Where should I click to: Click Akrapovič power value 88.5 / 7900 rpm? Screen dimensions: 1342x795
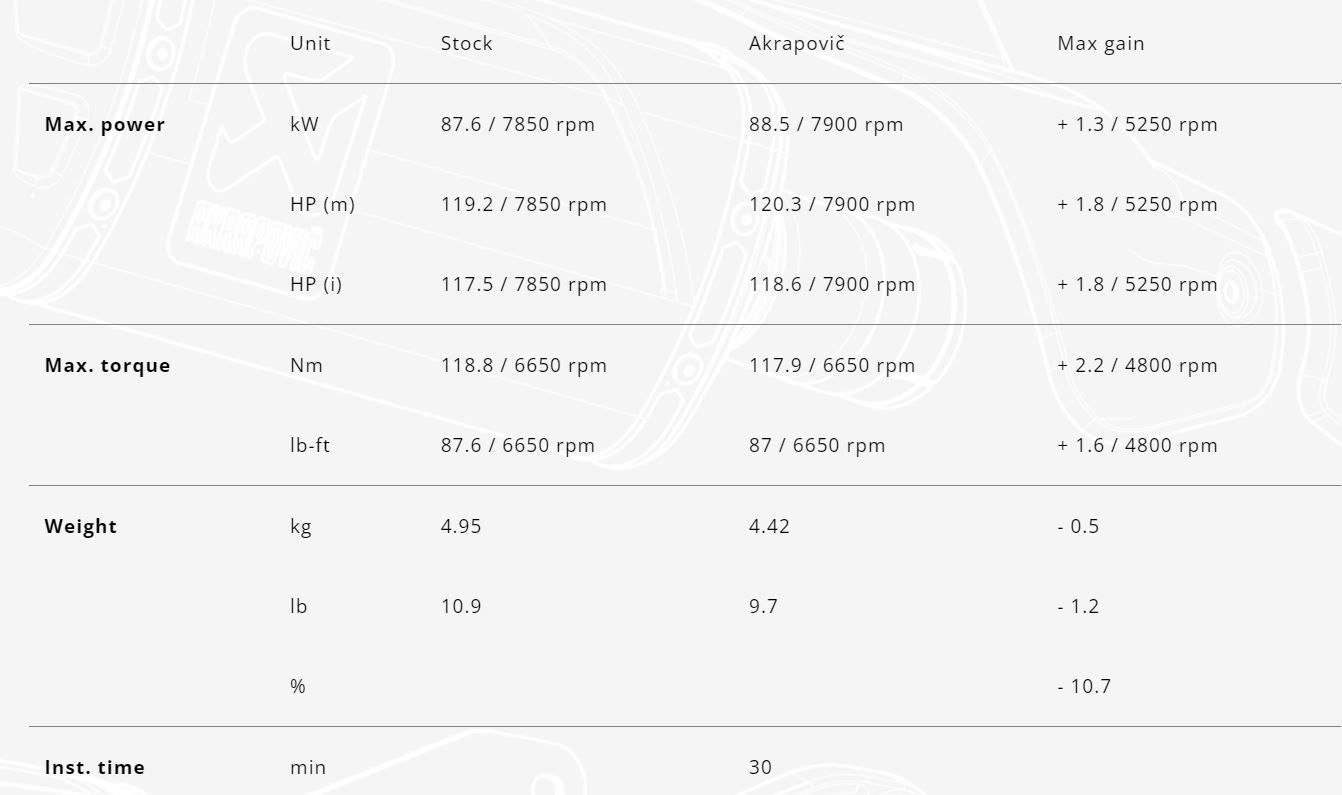click(826, 125)
